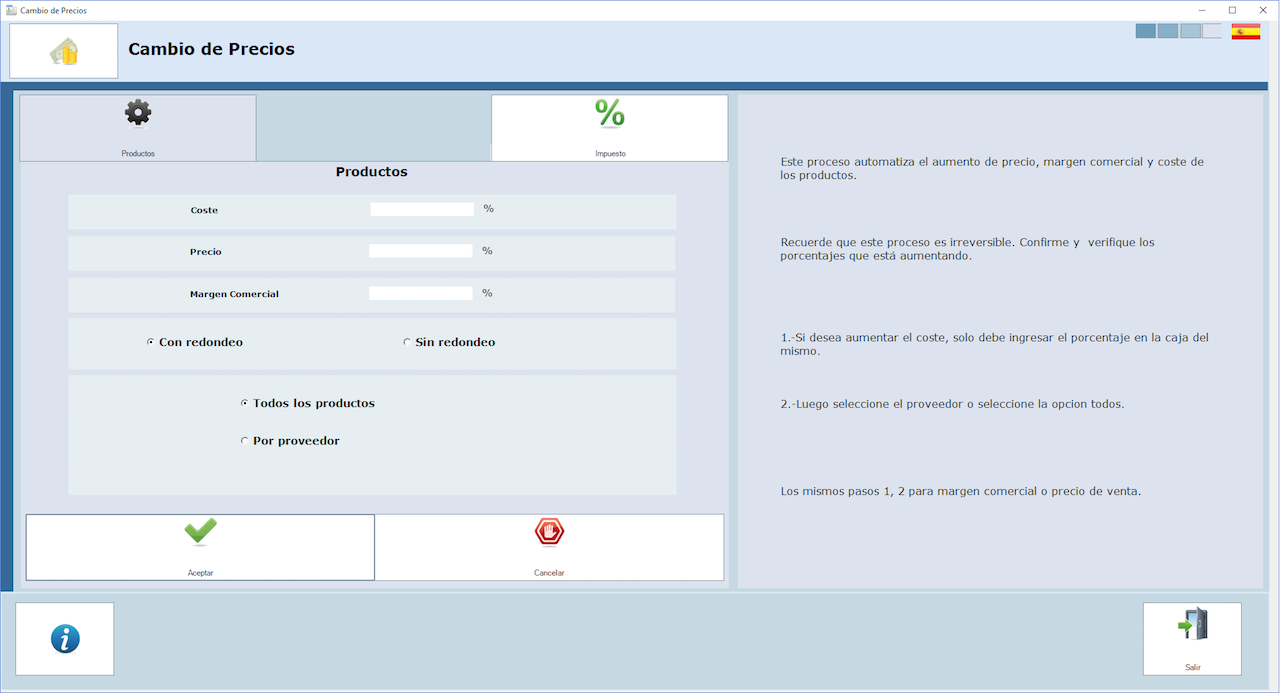The height and width of the screenshot is (693, 1280).
Task: Select the second blue theme swatch
Action: pos(1168,31)
